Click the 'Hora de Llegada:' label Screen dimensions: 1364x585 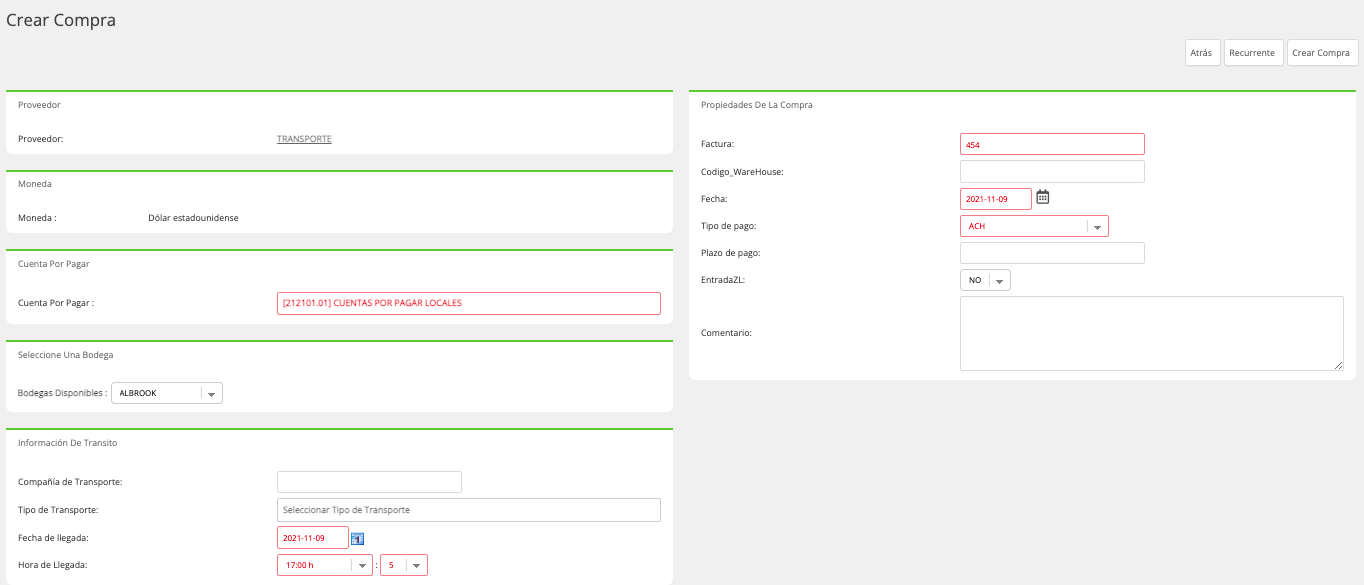(53, 565)
